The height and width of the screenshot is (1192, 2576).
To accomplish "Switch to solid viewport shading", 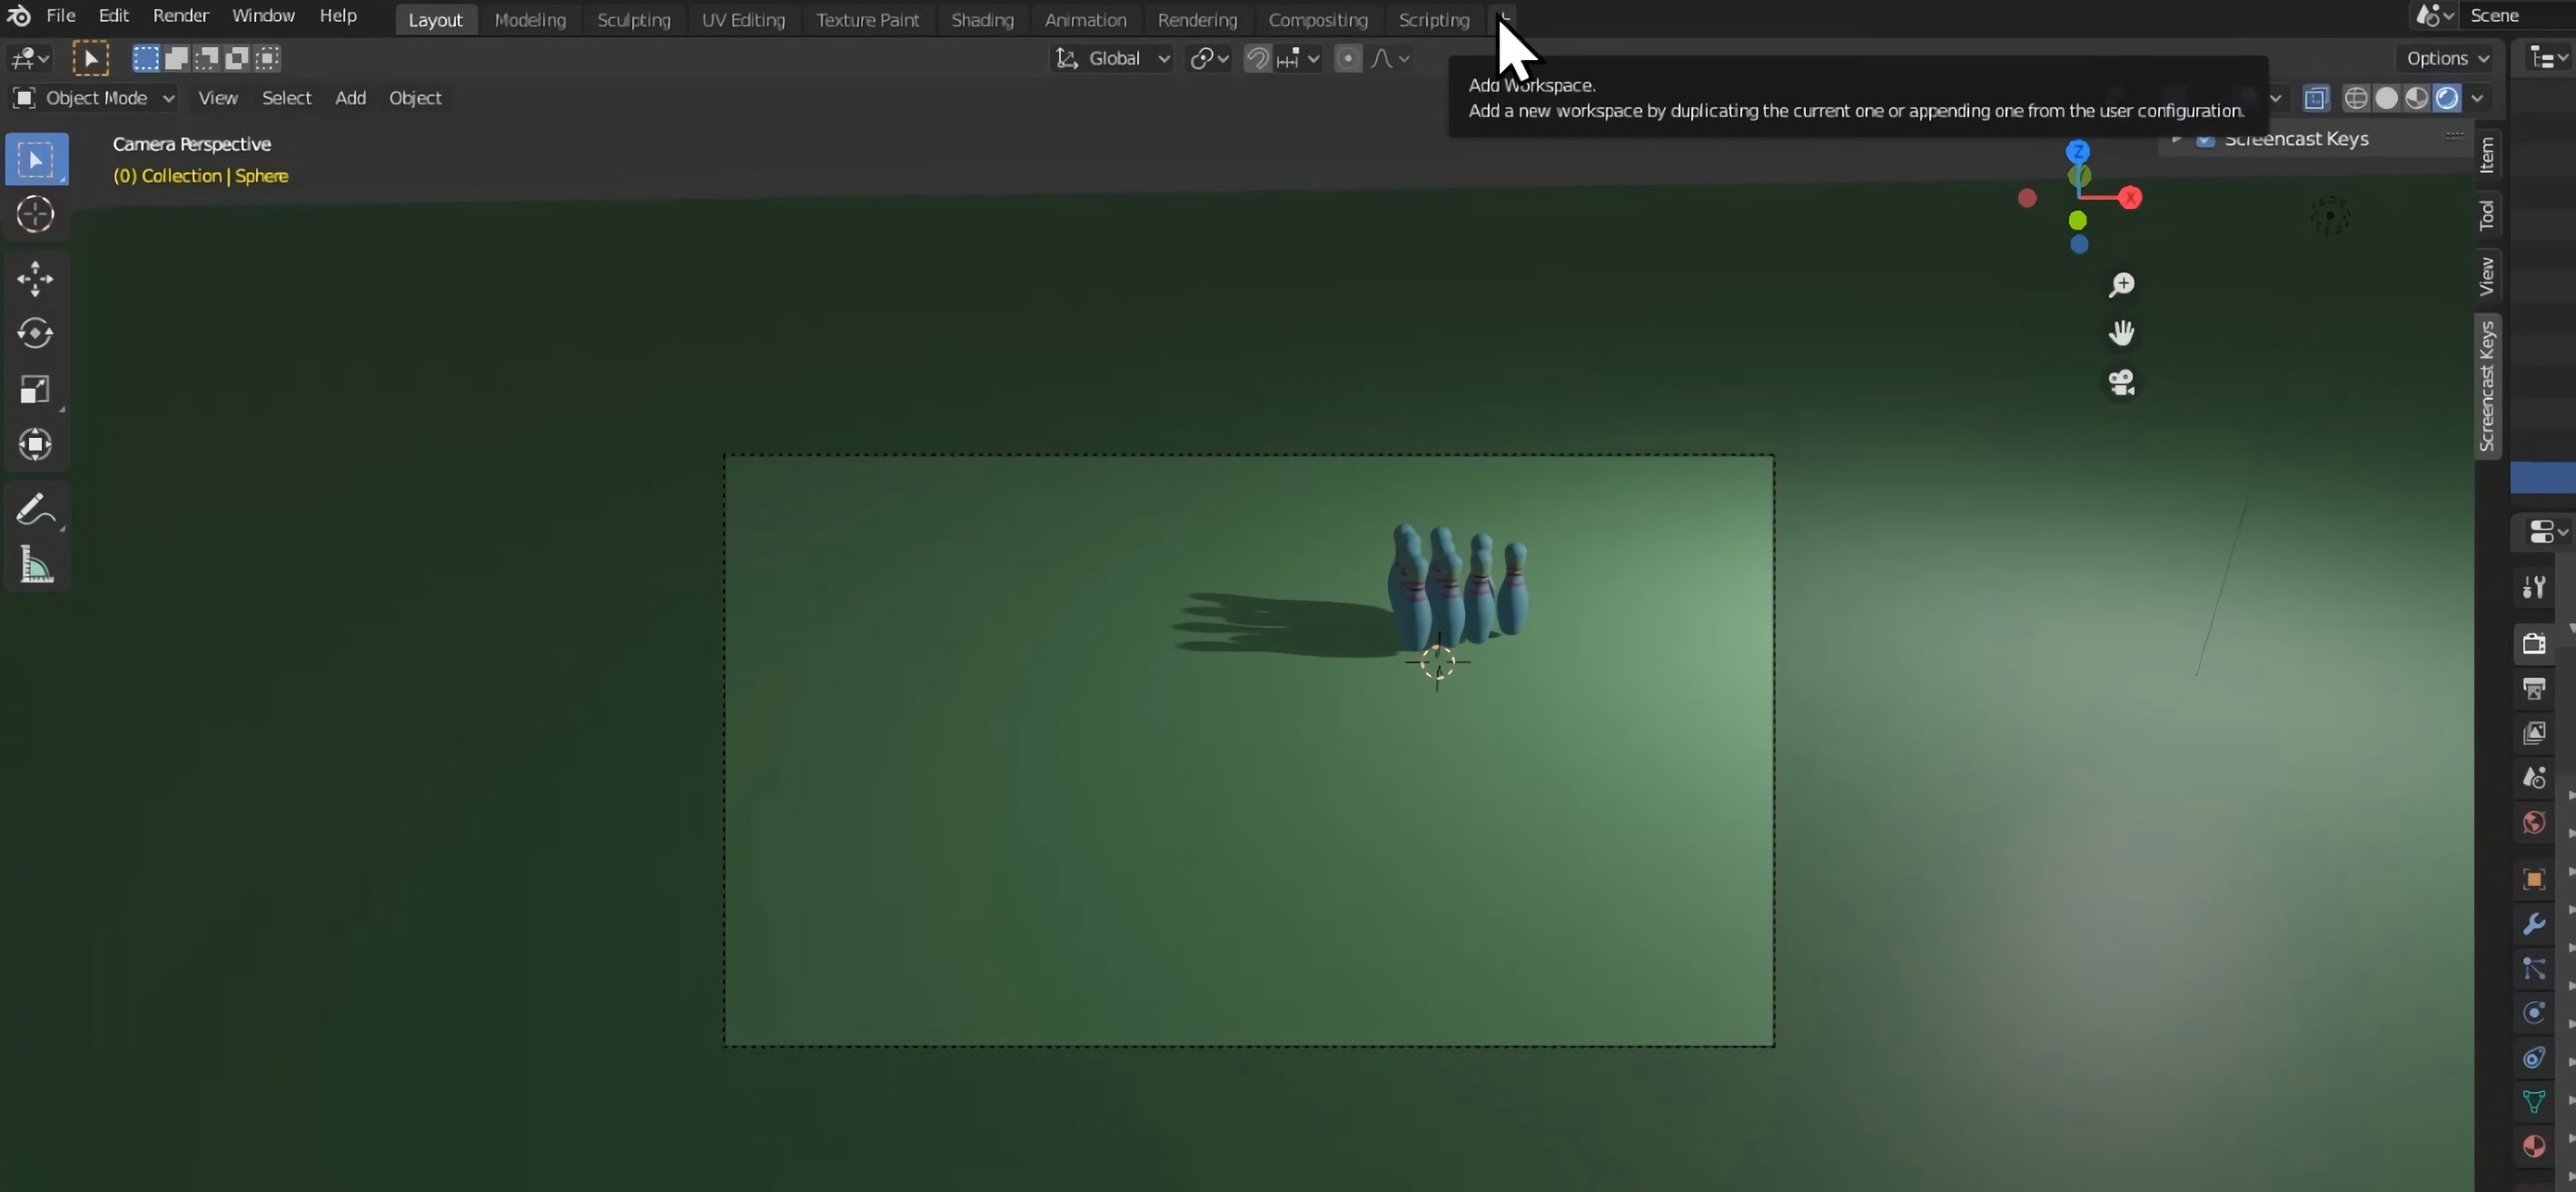I will 2386,98.
